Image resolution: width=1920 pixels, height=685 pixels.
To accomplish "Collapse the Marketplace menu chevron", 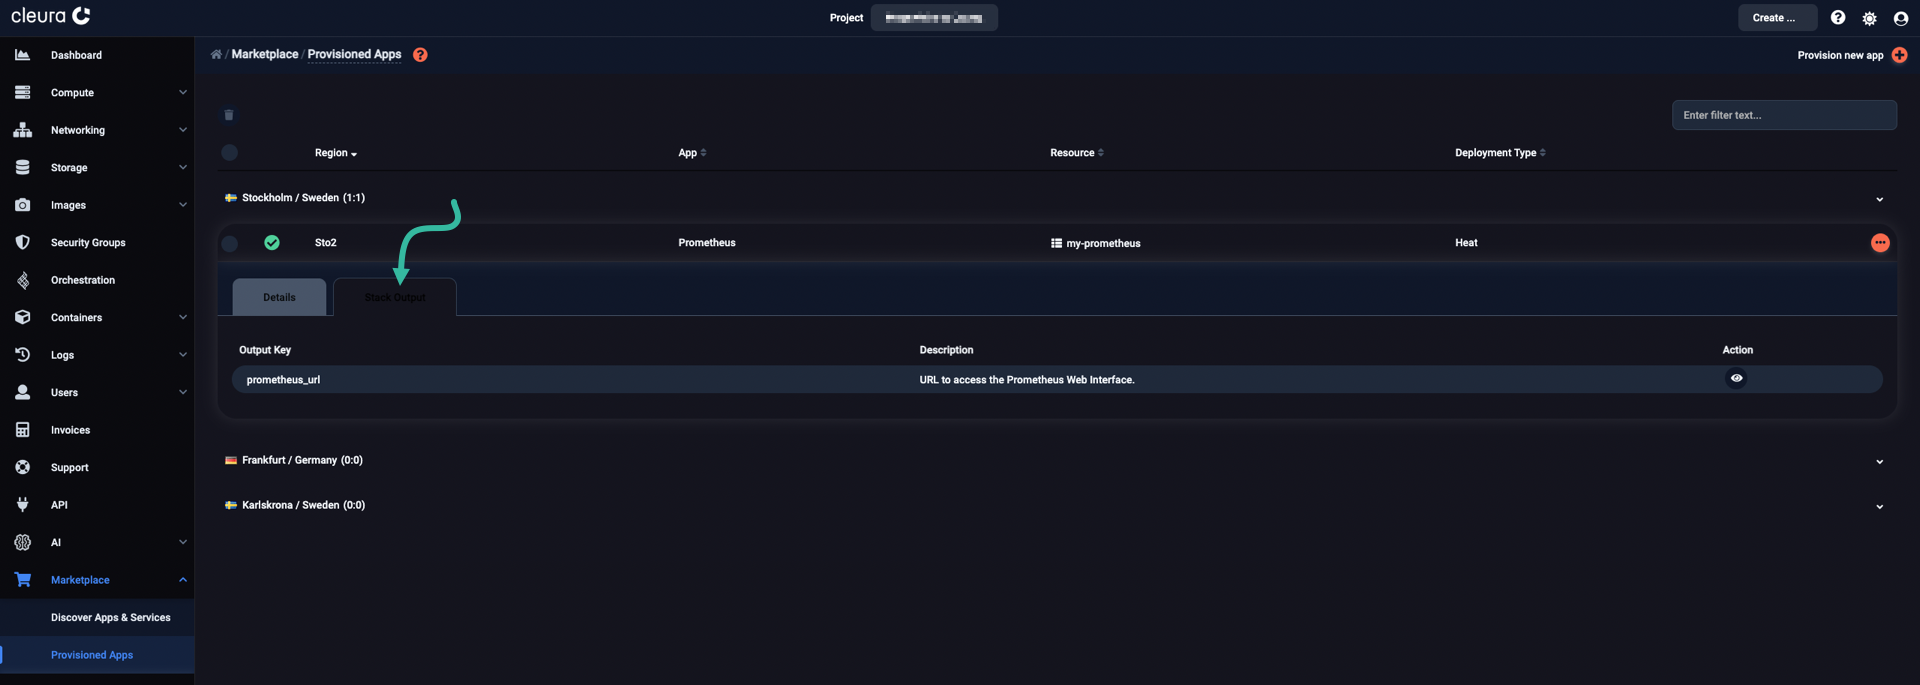I will [183, 580].
